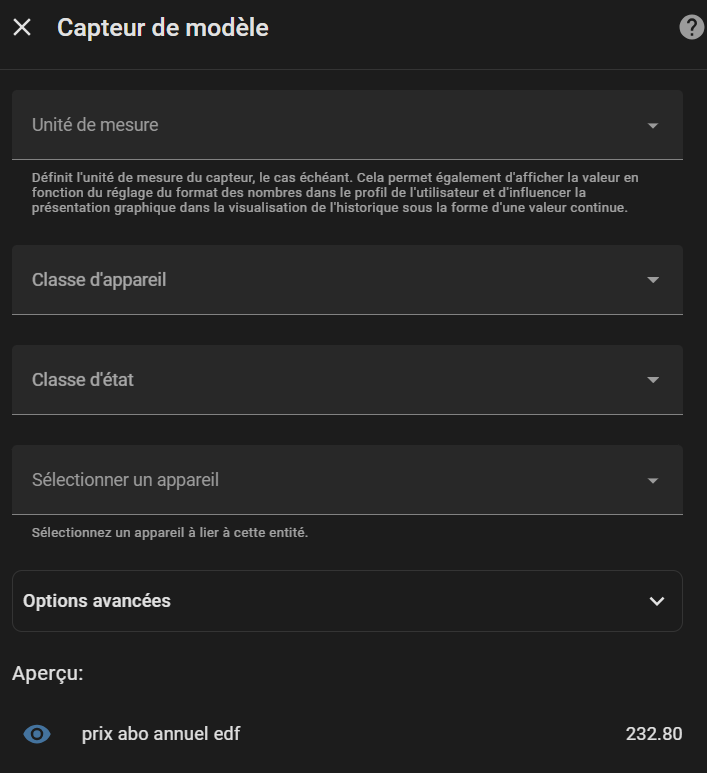Screen dimensions: 707x773
Task: Show device list via Sélectionner un appareil arrow
Action: (x=653, y=481)
